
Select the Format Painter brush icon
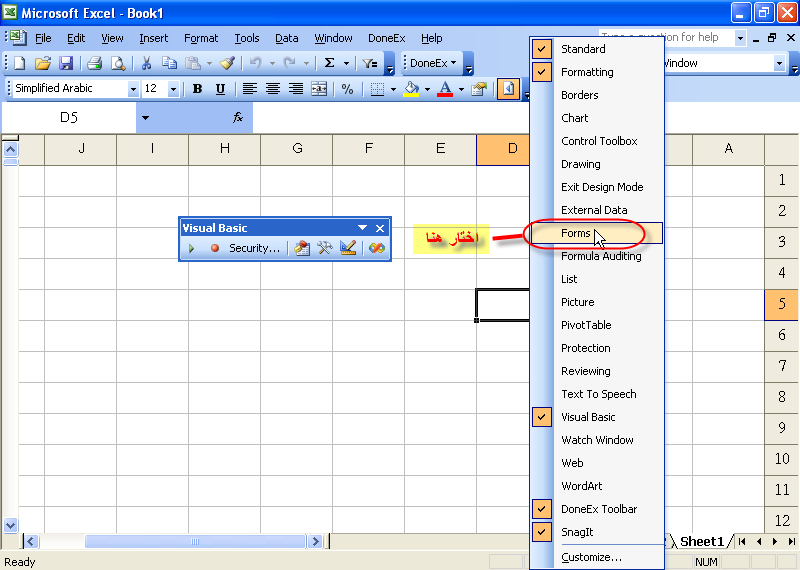click(x=228, y=63)
